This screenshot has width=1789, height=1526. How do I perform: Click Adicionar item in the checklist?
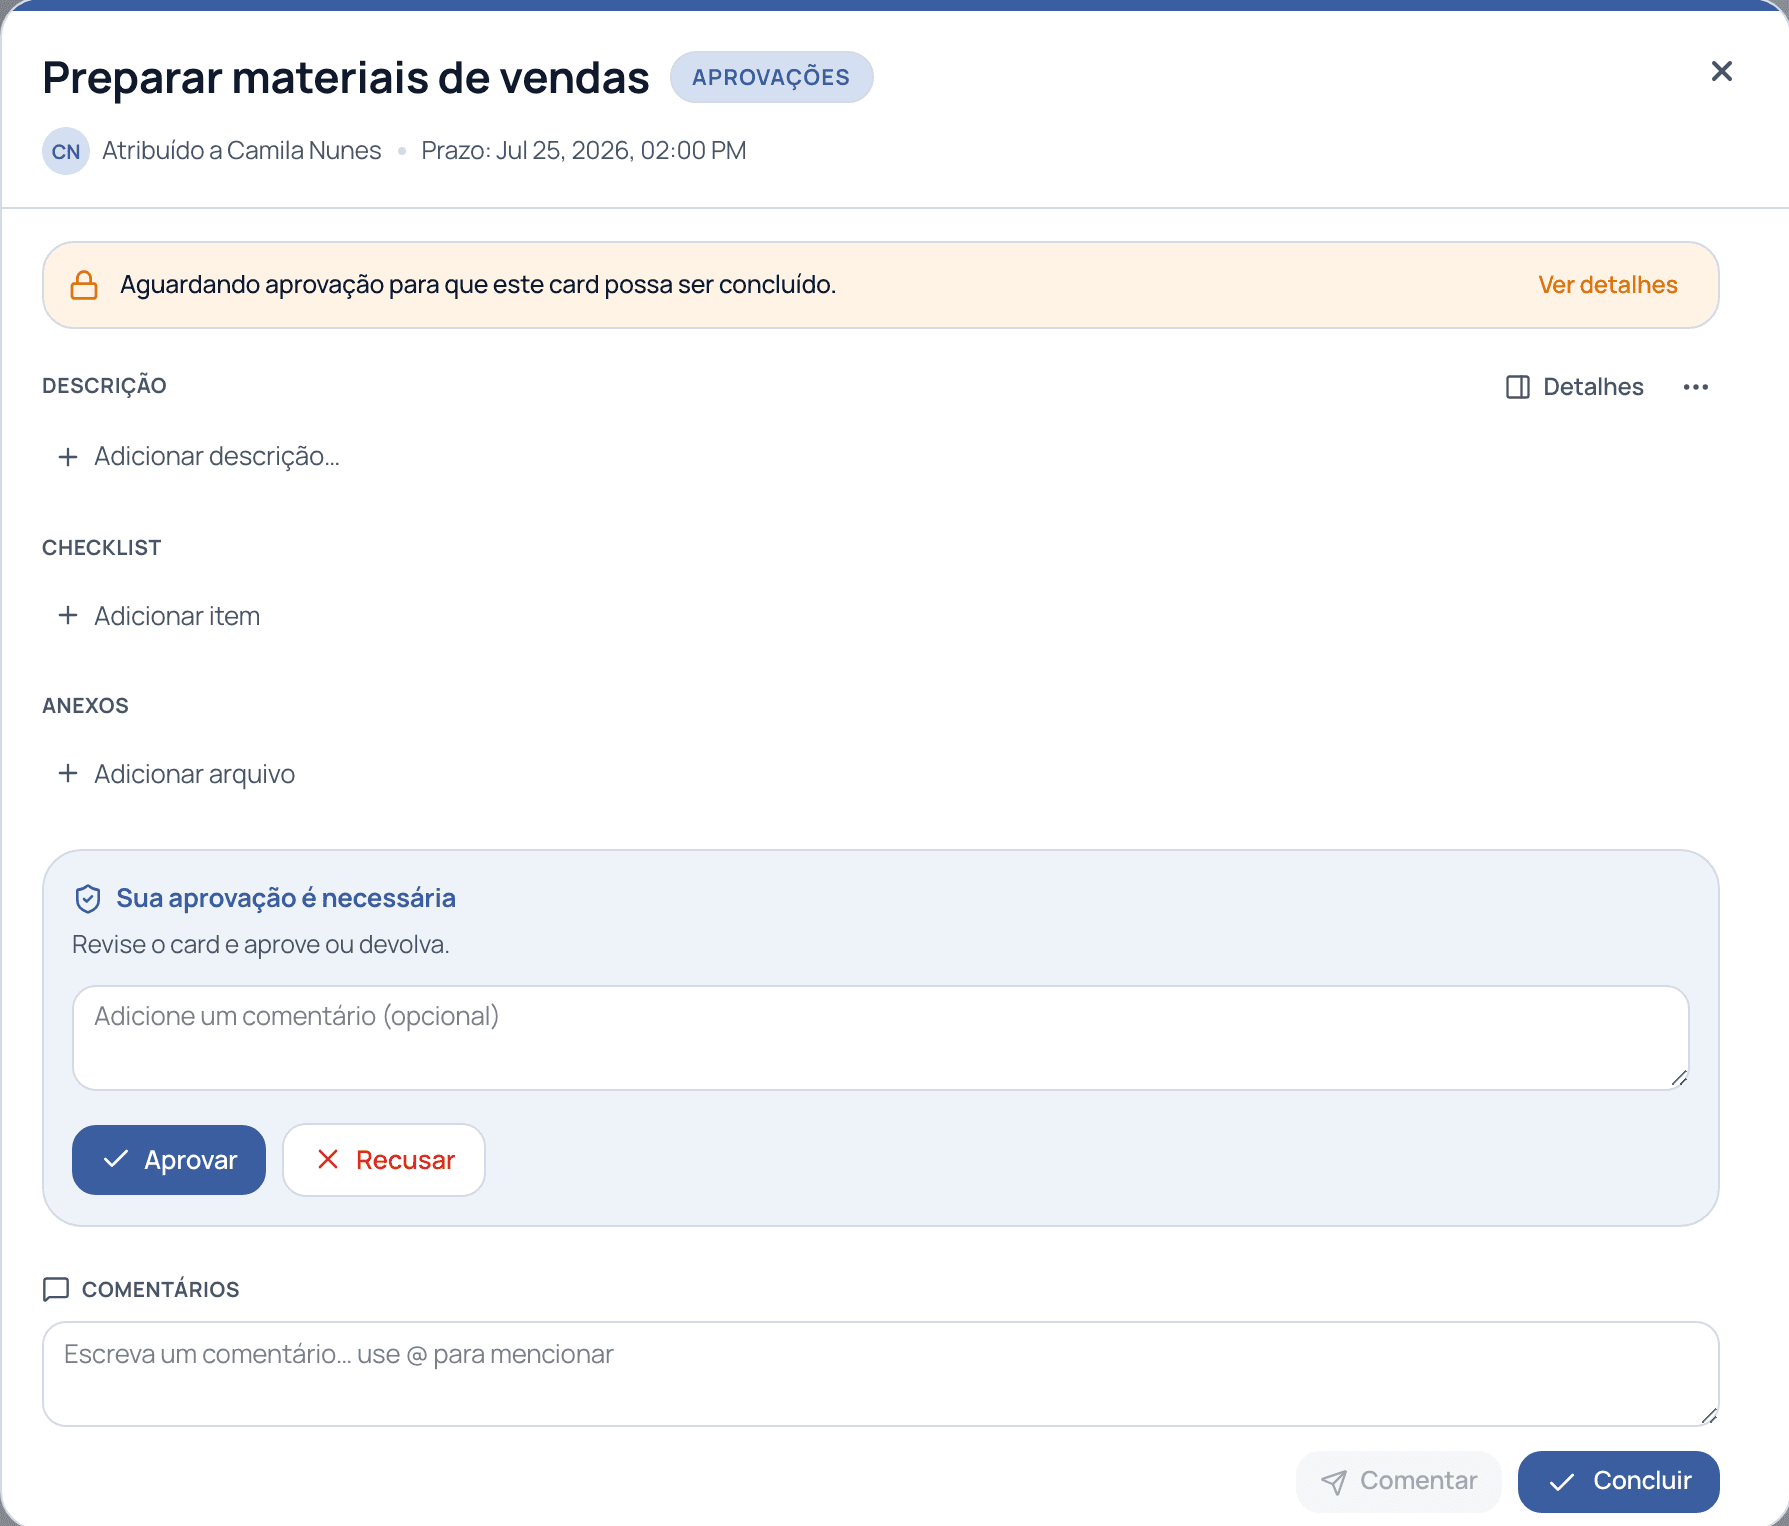click(x=159, y=616)
